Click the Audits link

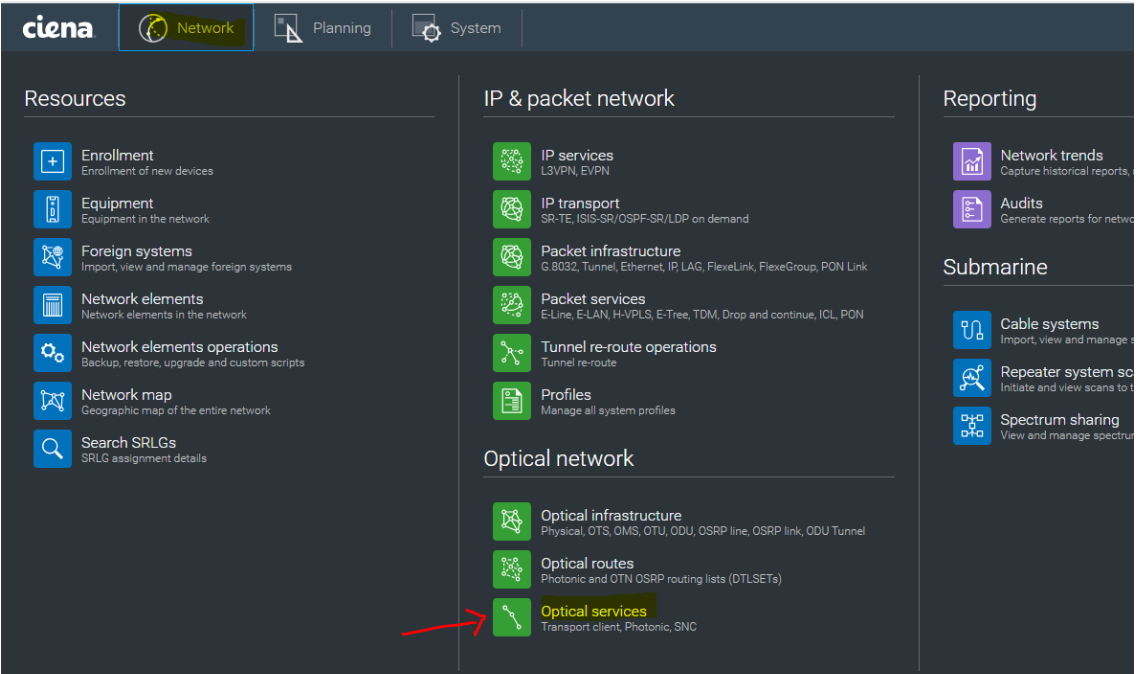(x=1022, y=203)
